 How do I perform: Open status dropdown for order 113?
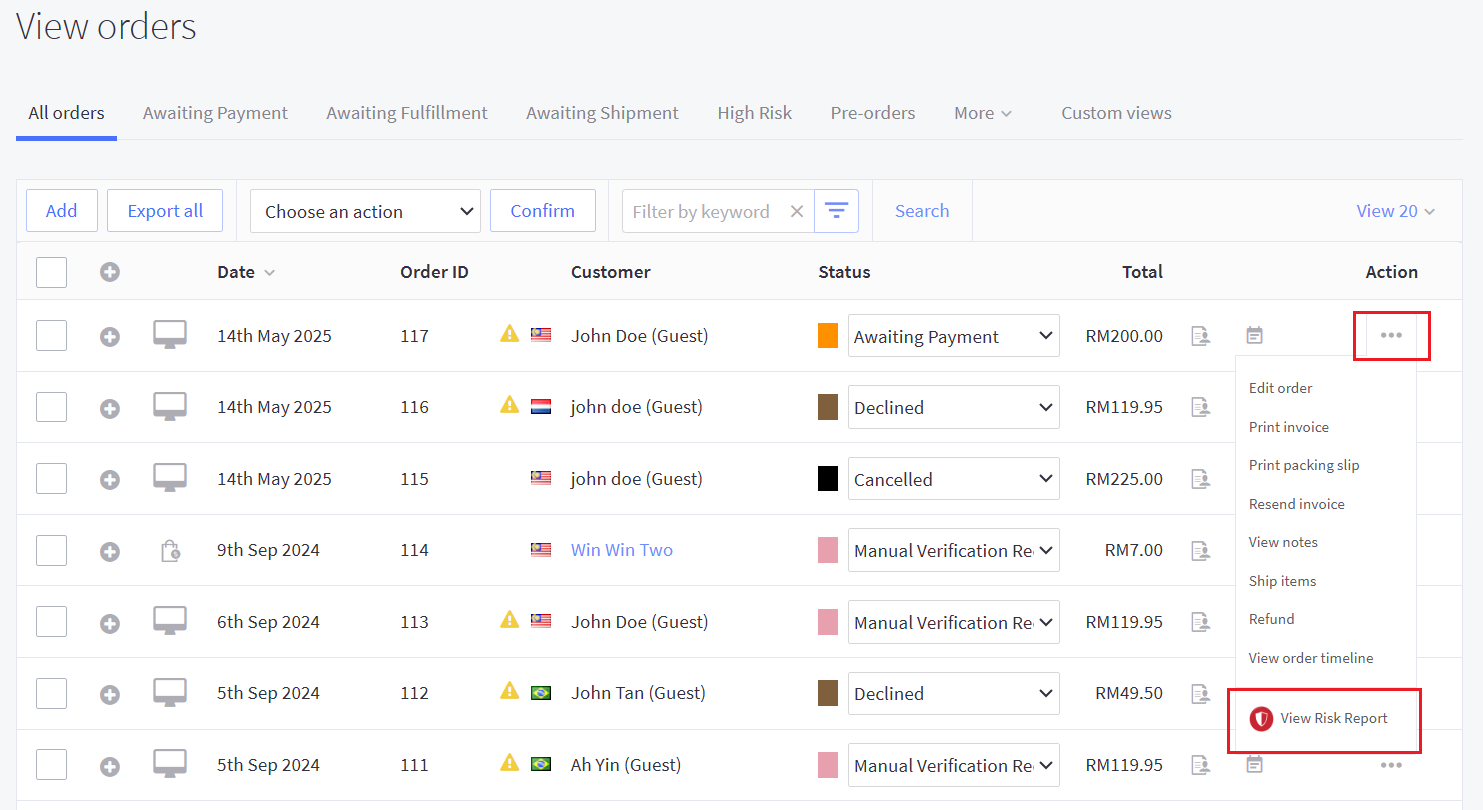[x=954, y=622]
